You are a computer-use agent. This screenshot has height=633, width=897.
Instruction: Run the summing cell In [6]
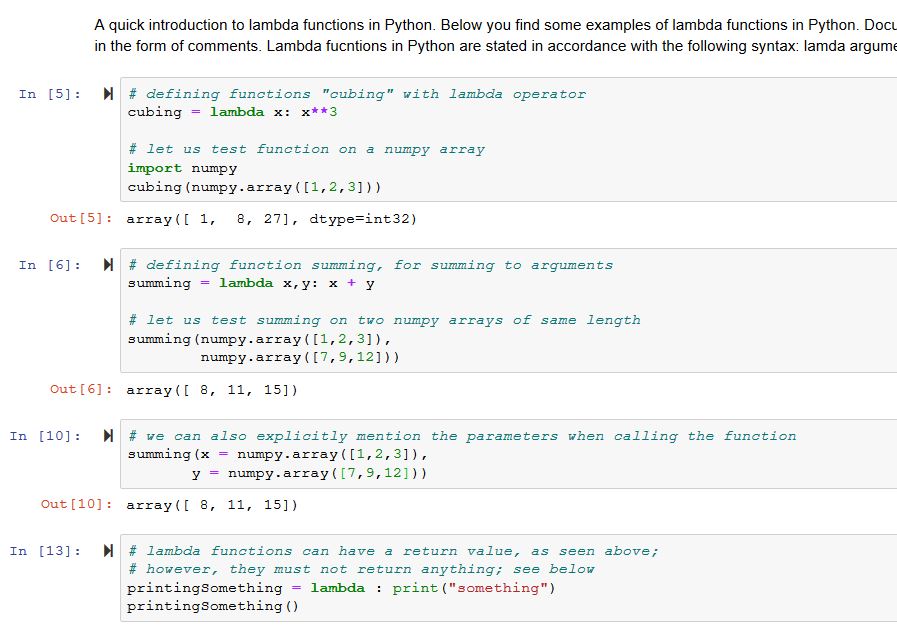[108, 265]
